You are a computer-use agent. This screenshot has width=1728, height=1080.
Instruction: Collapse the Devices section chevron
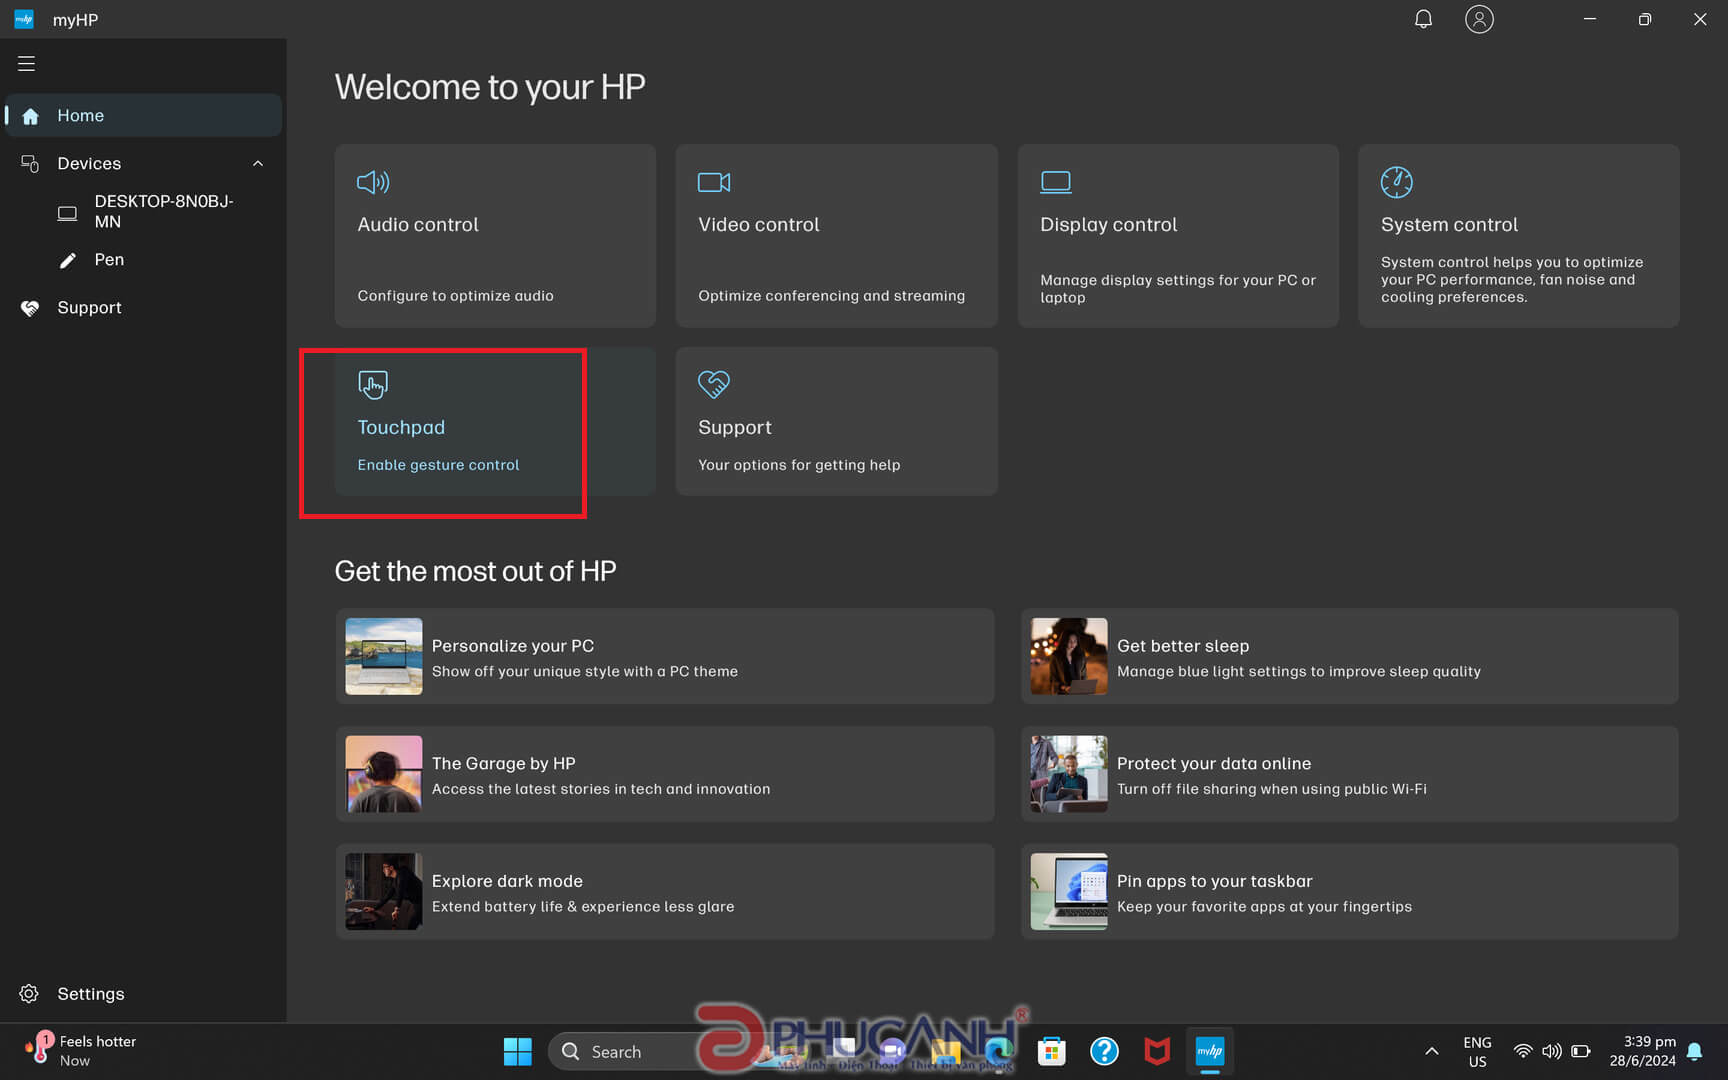tap(258, 163)
